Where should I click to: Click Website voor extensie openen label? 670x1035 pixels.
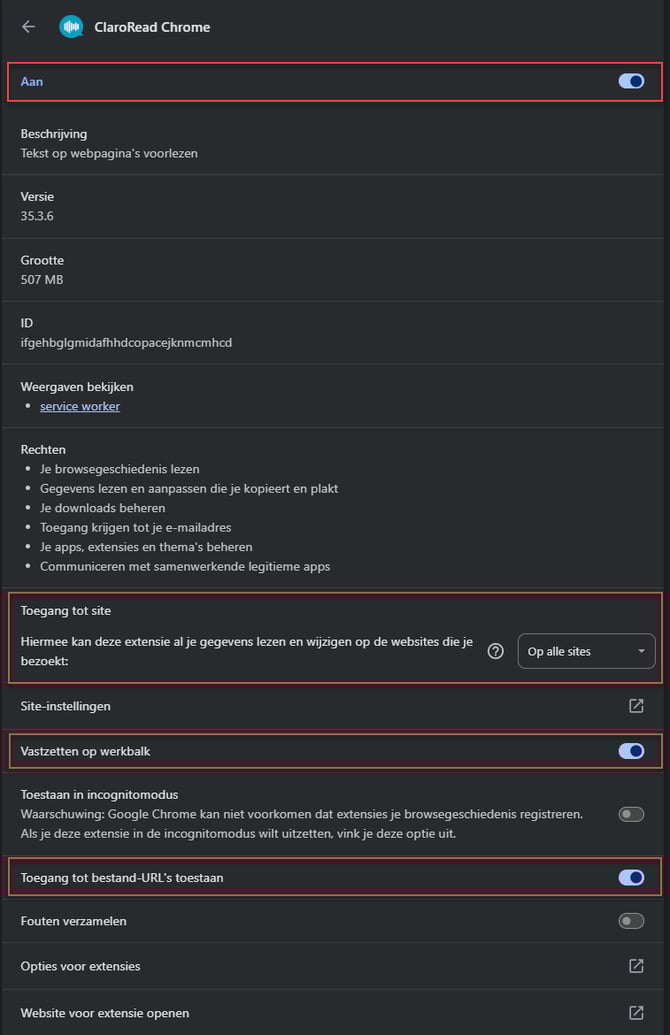coord(105,1013)
